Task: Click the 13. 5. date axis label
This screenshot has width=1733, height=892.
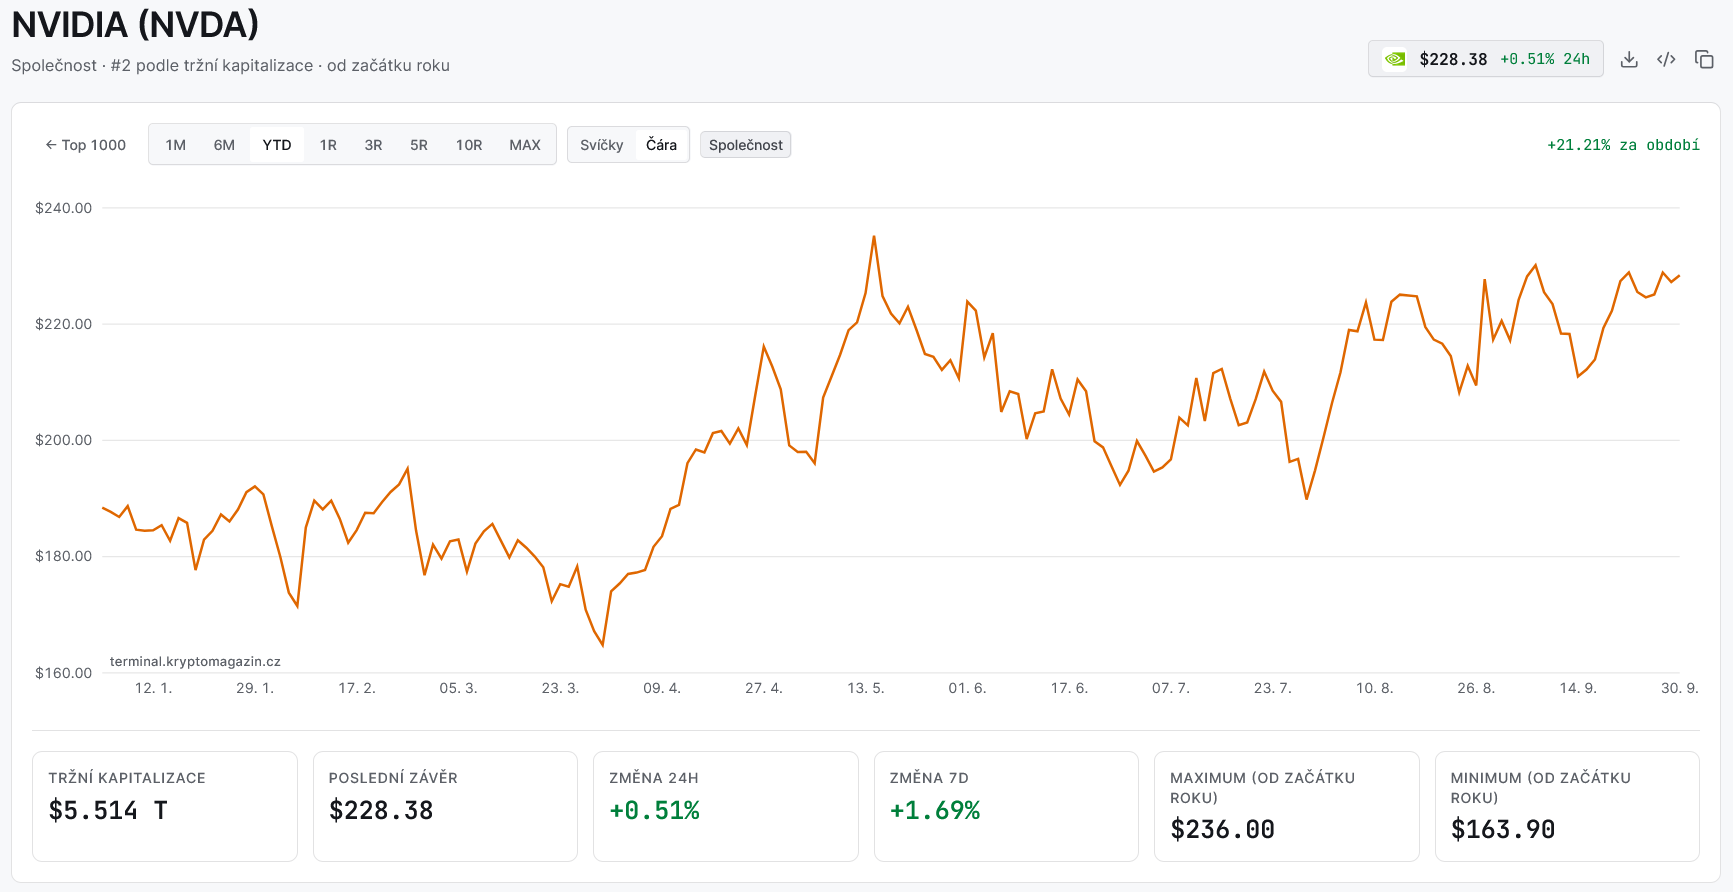Action: click(866, 688)
